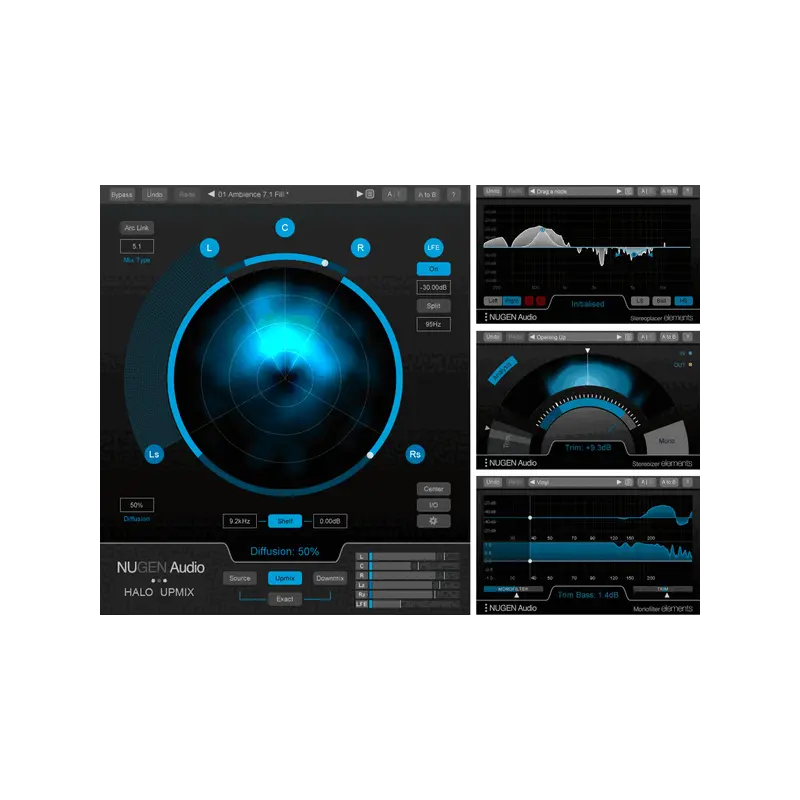Toggle Arc Link button
The width and height of the screenshot is (800, 800).
click(137, 228)
